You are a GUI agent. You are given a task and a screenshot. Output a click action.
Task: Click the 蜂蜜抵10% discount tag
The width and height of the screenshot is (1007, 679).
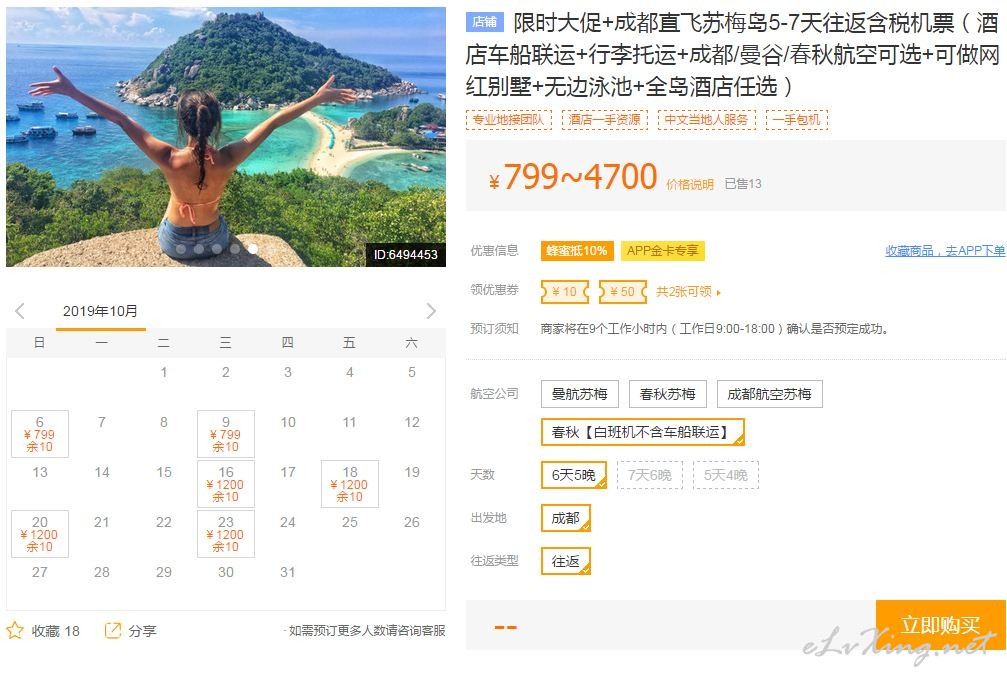pyautogui.click(x=577, y=251)
